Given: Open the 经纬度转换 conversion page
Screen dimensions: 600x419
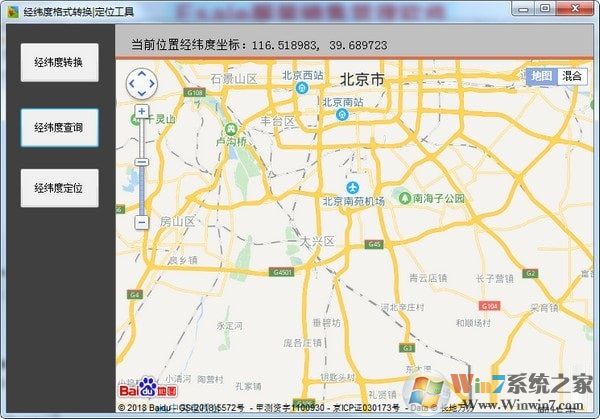Looking at the screenshot, I should 59,62.
